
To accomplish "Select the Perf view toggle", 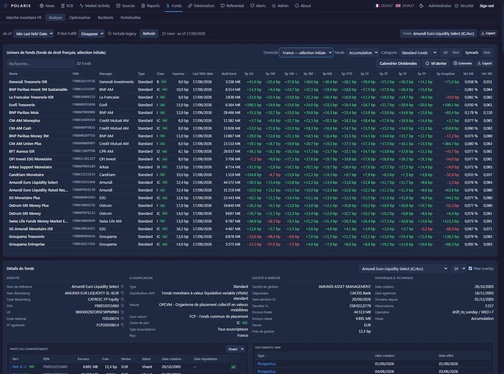I will 456,53.
